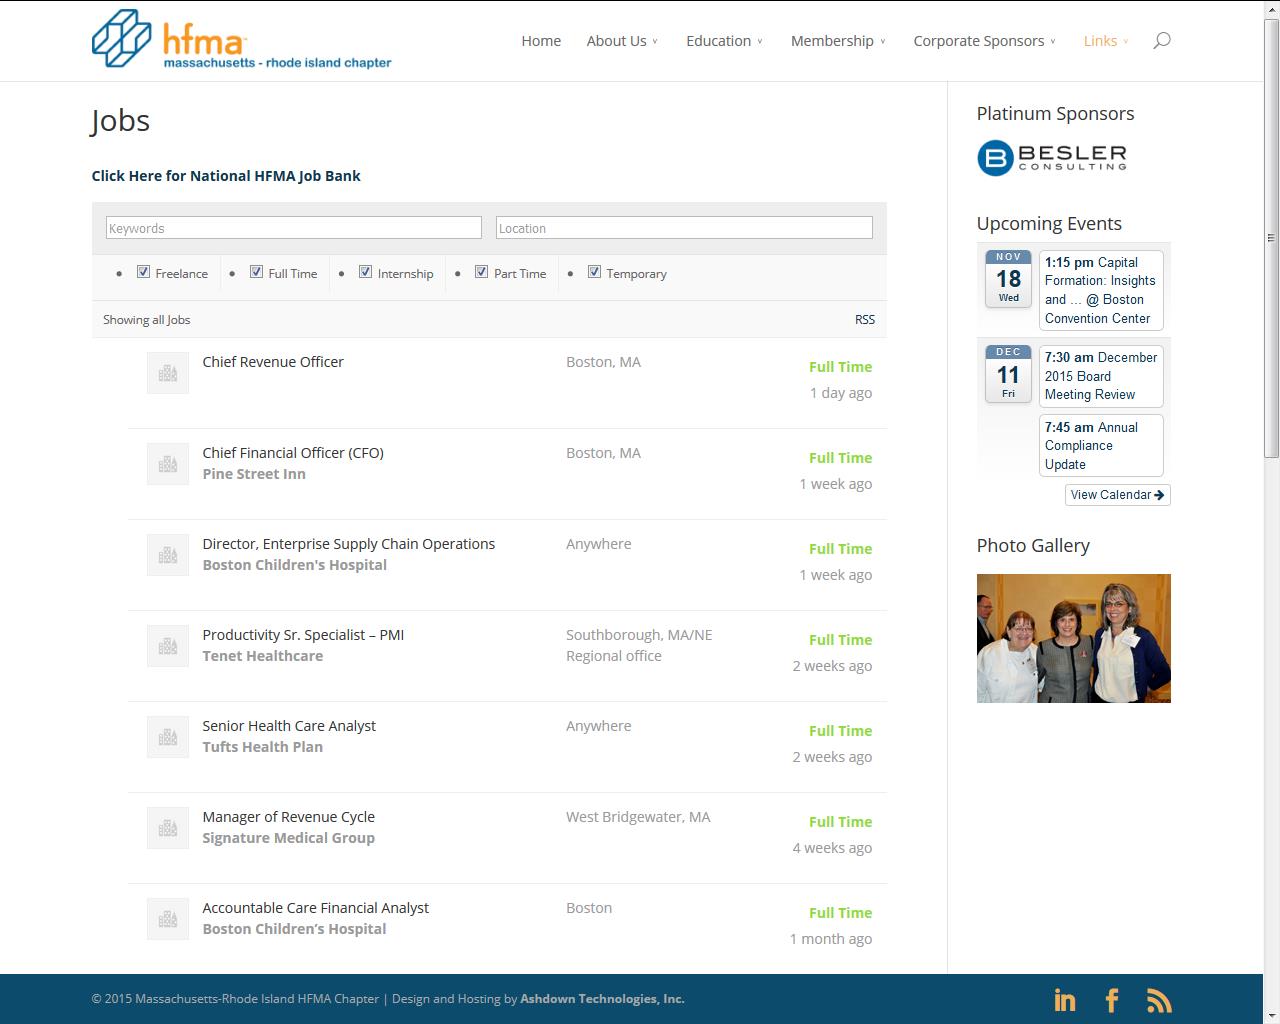Open Productivity Sr. Specialist – PMI job
This screenshot has width=1280, height=1024.
click(303, 635)
